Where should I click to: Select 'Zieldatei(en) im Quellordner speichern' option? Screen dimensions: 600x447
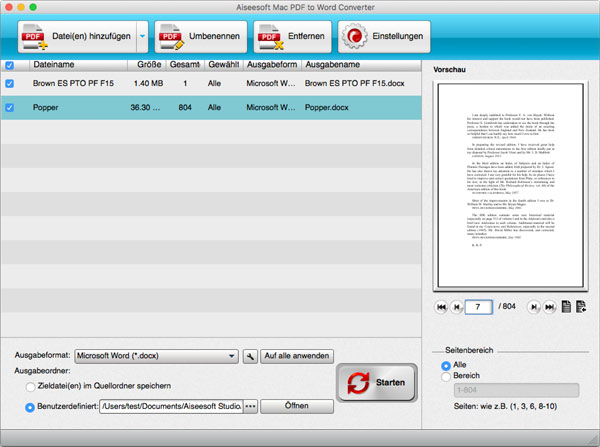tap(31, 386)
